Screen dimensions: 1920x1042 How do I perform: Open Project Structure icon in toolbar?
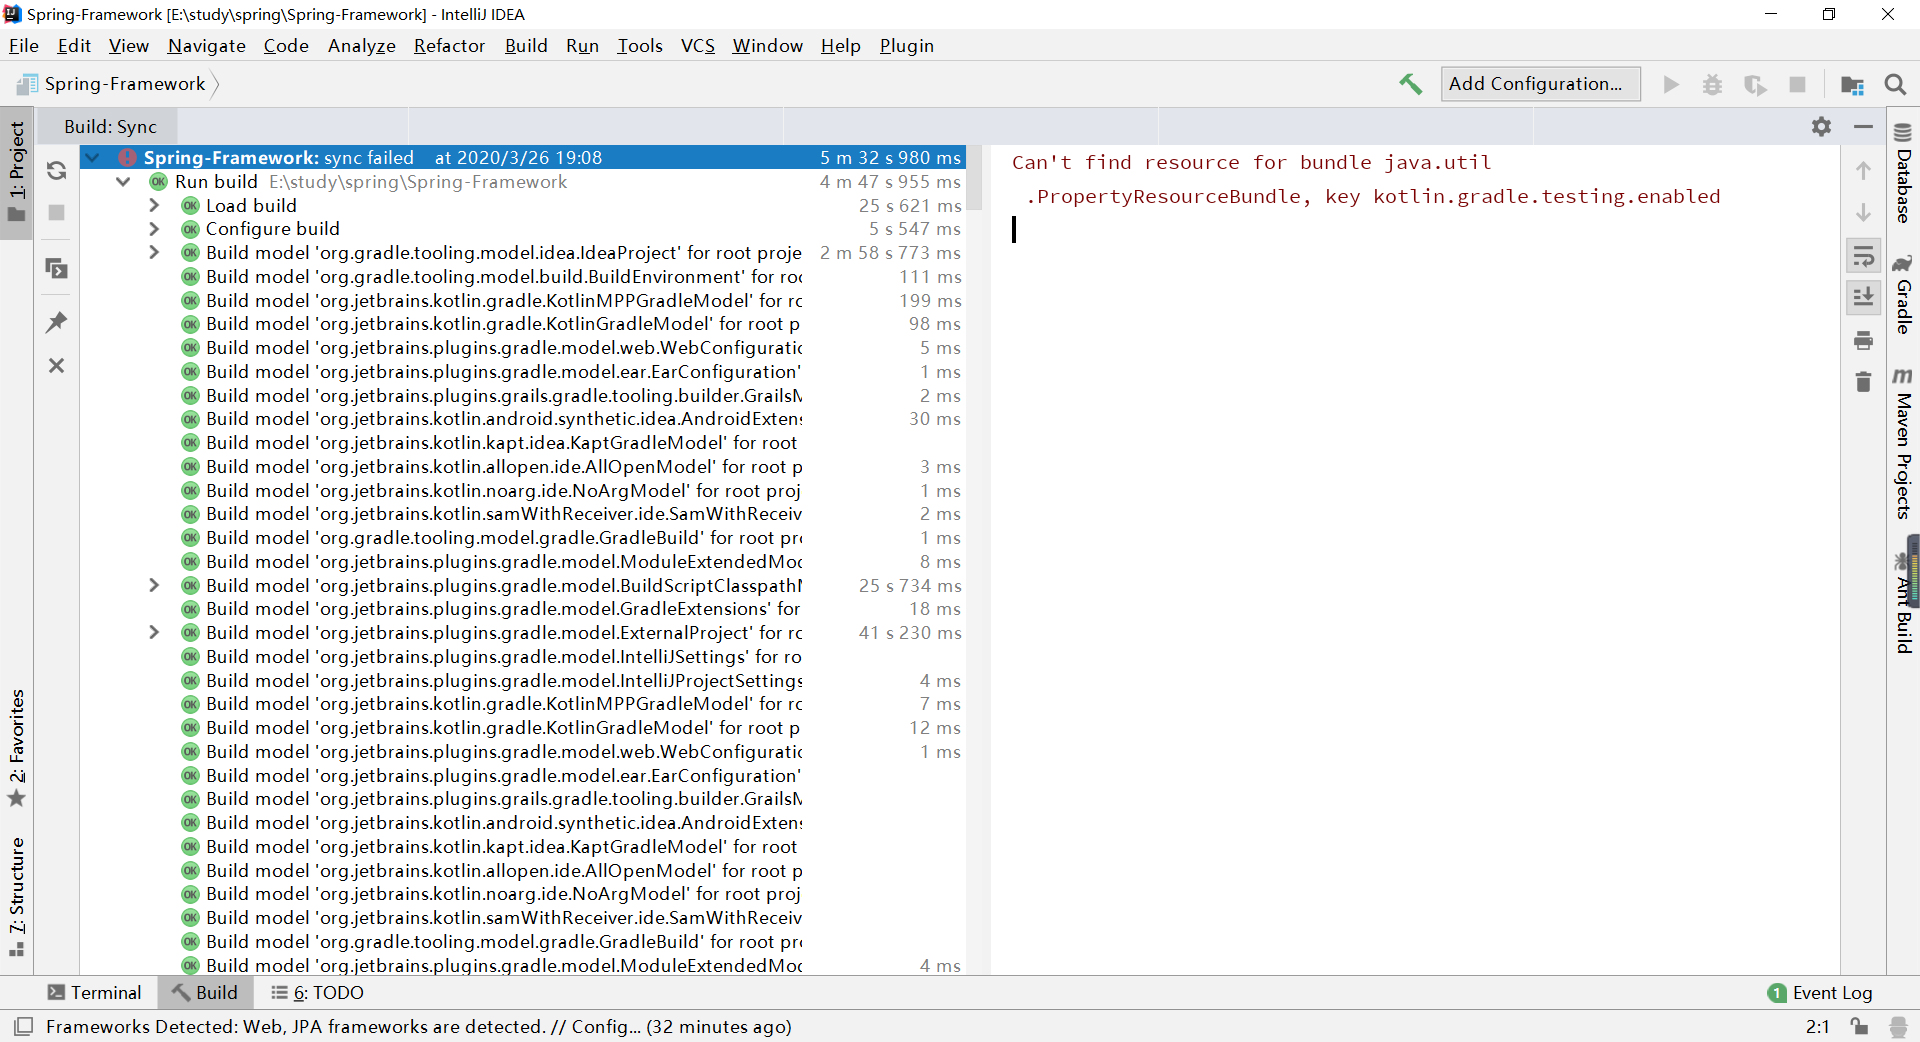point(1852,84)
